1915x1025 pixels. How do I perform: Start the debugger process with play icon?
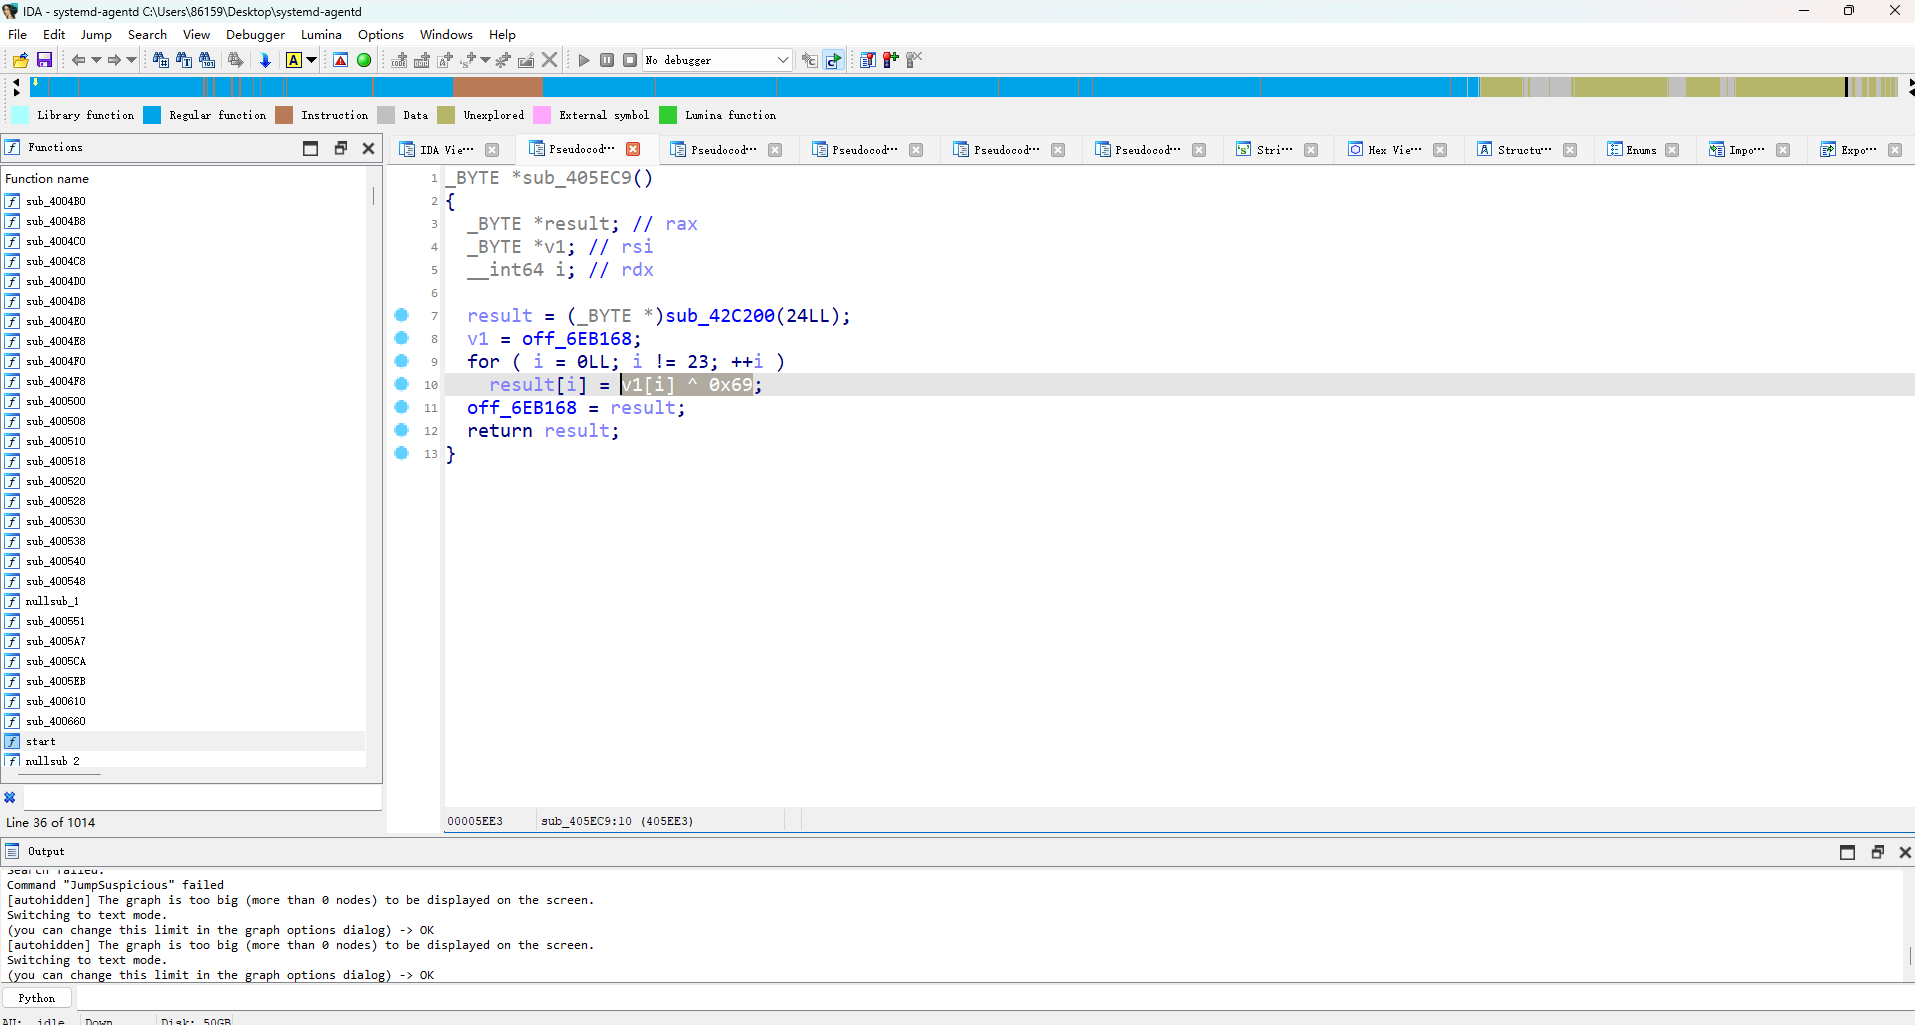(584, 60)
